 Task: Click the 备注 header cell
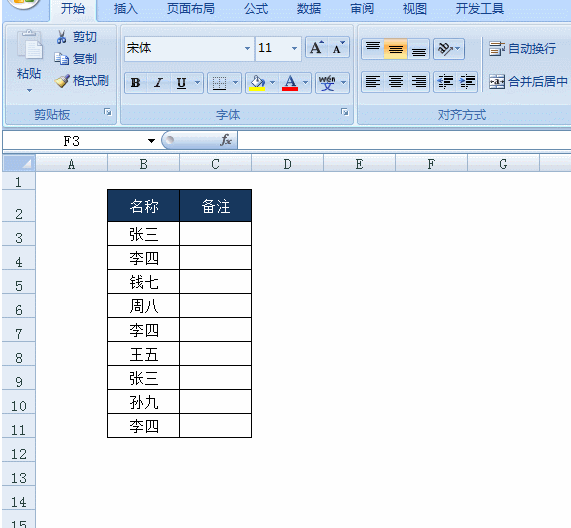(216, 206)
